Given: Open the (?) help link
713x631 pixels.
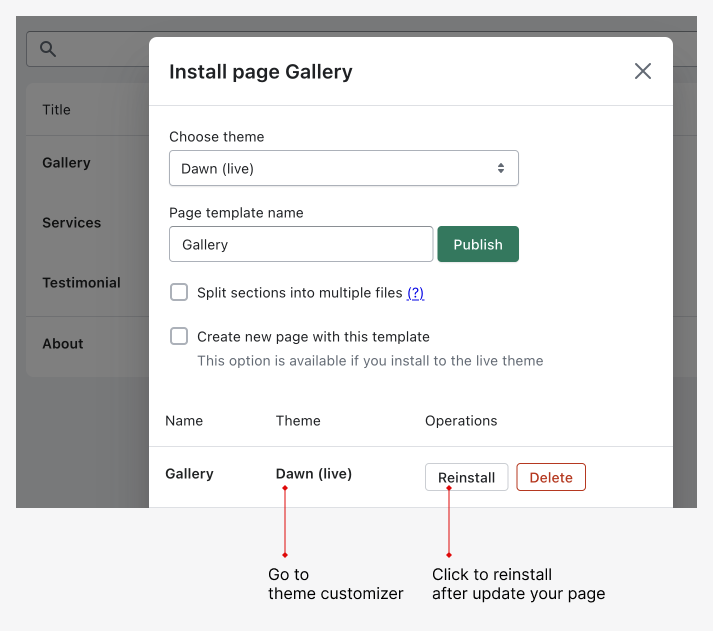Looking at the screenshot, I should 415,293.
